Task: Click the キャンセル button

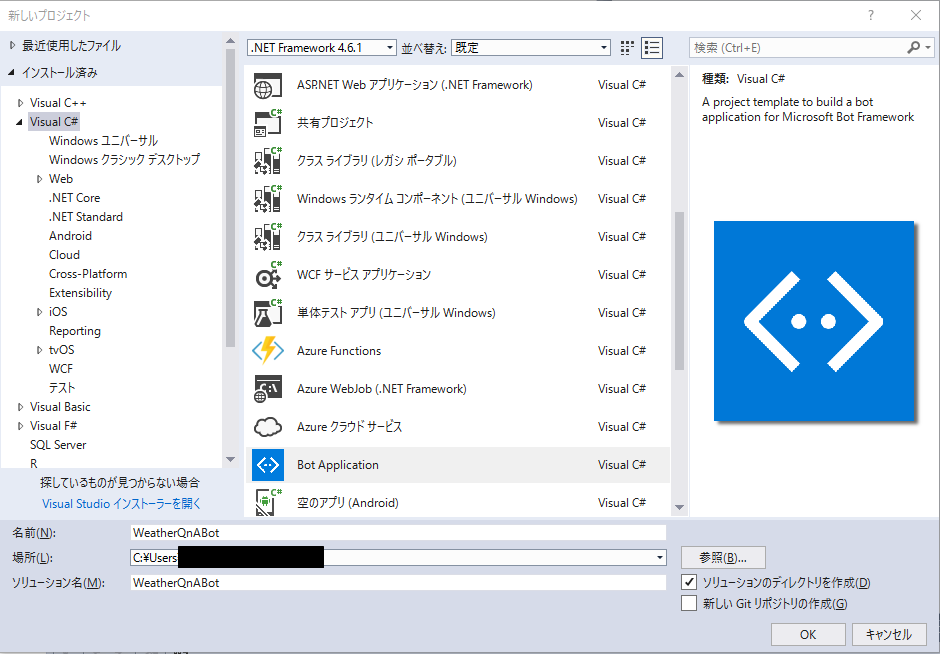Action: coord(889,634)
